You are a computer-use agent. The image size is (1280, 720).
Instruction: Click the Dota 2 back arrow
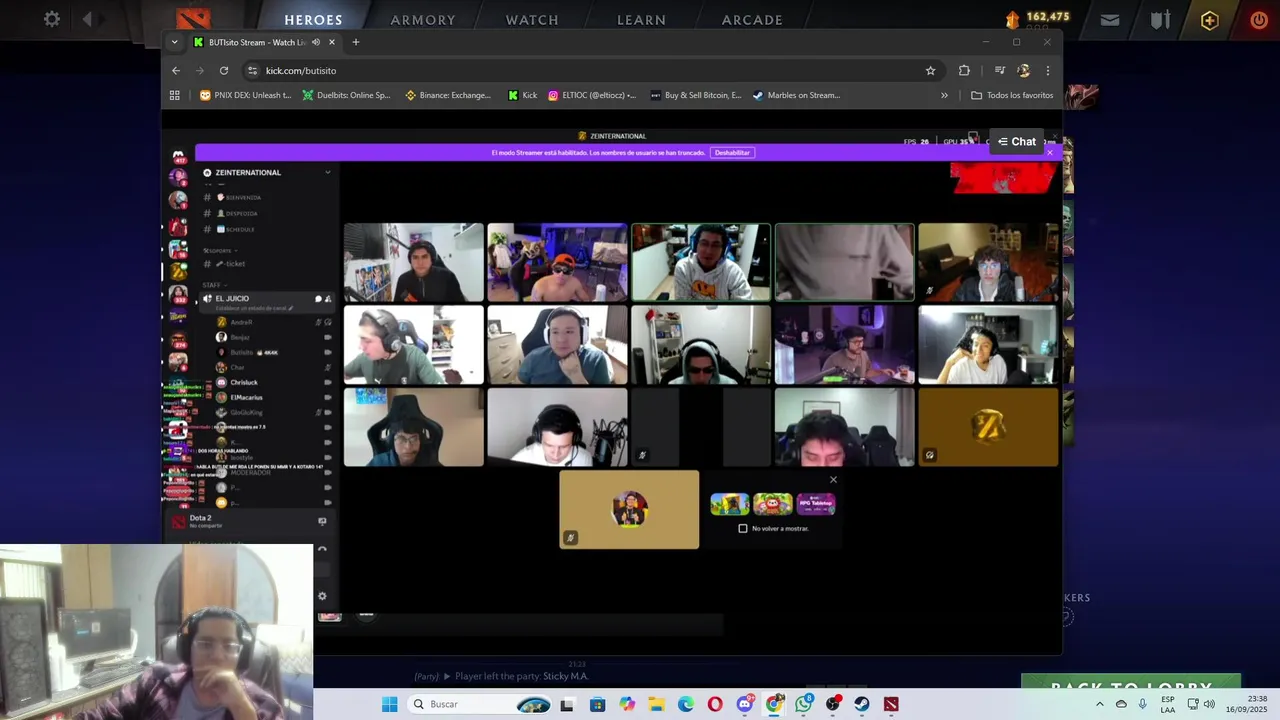pyautogui.click(x=87, y=19)
